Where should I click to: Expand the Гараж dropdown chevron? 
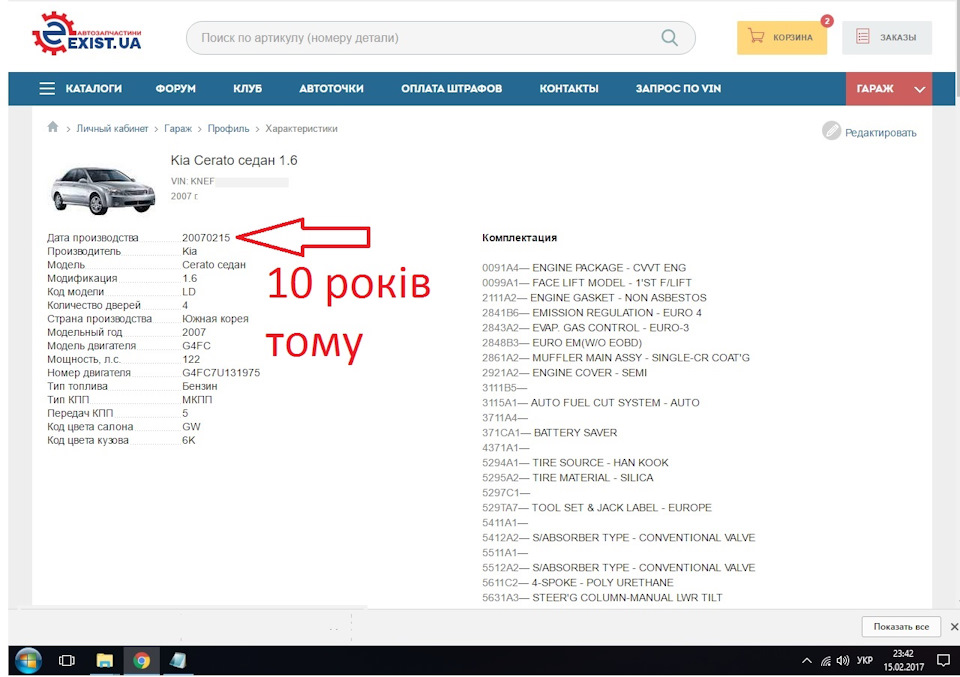[920, 89]
